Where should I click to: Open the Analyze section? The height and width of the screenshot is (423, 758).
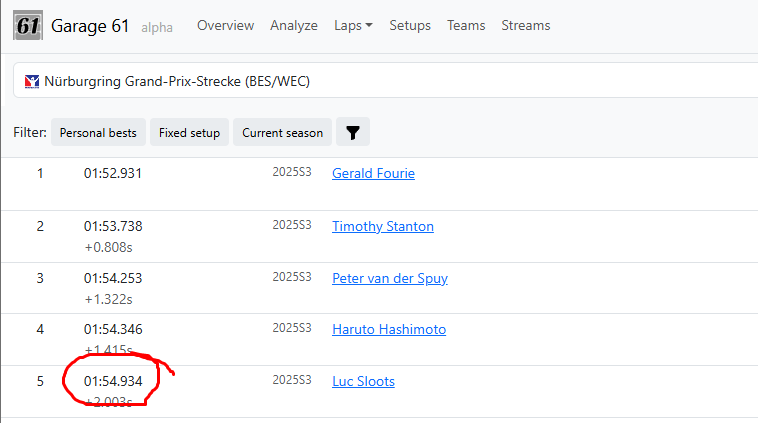click(294, 25)
